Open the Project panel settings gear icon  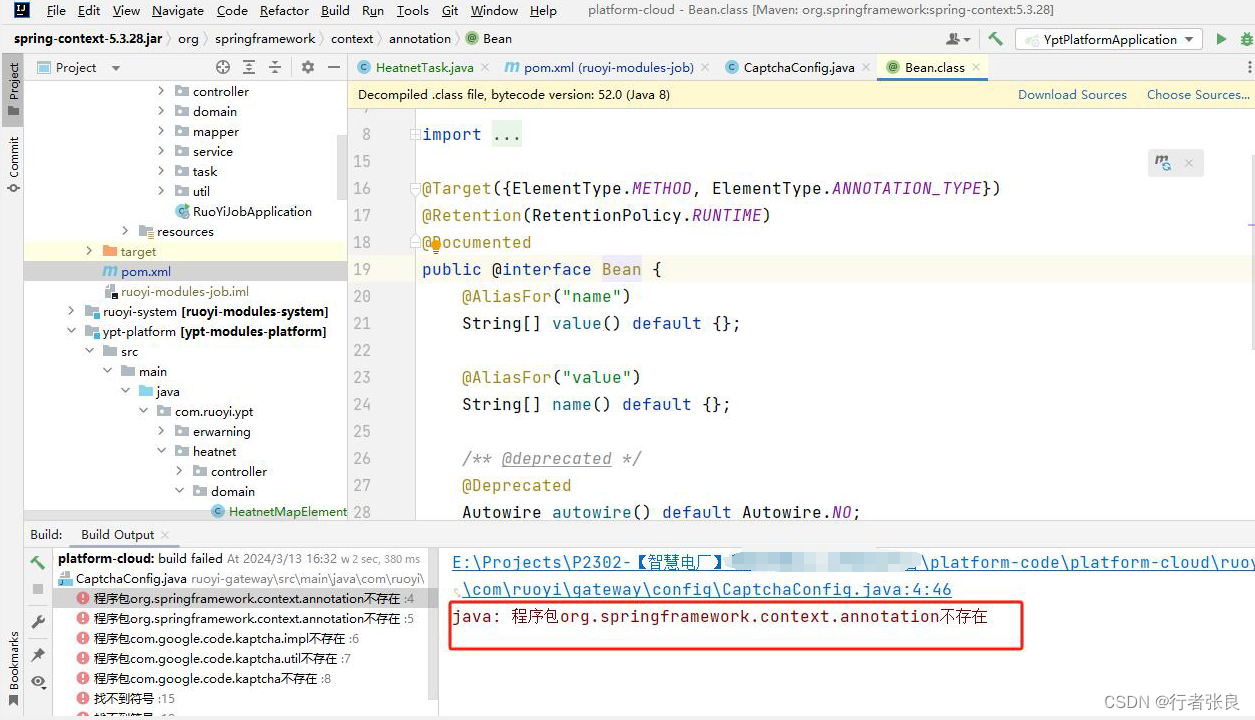pyautogui.click(x=308, y=67)
